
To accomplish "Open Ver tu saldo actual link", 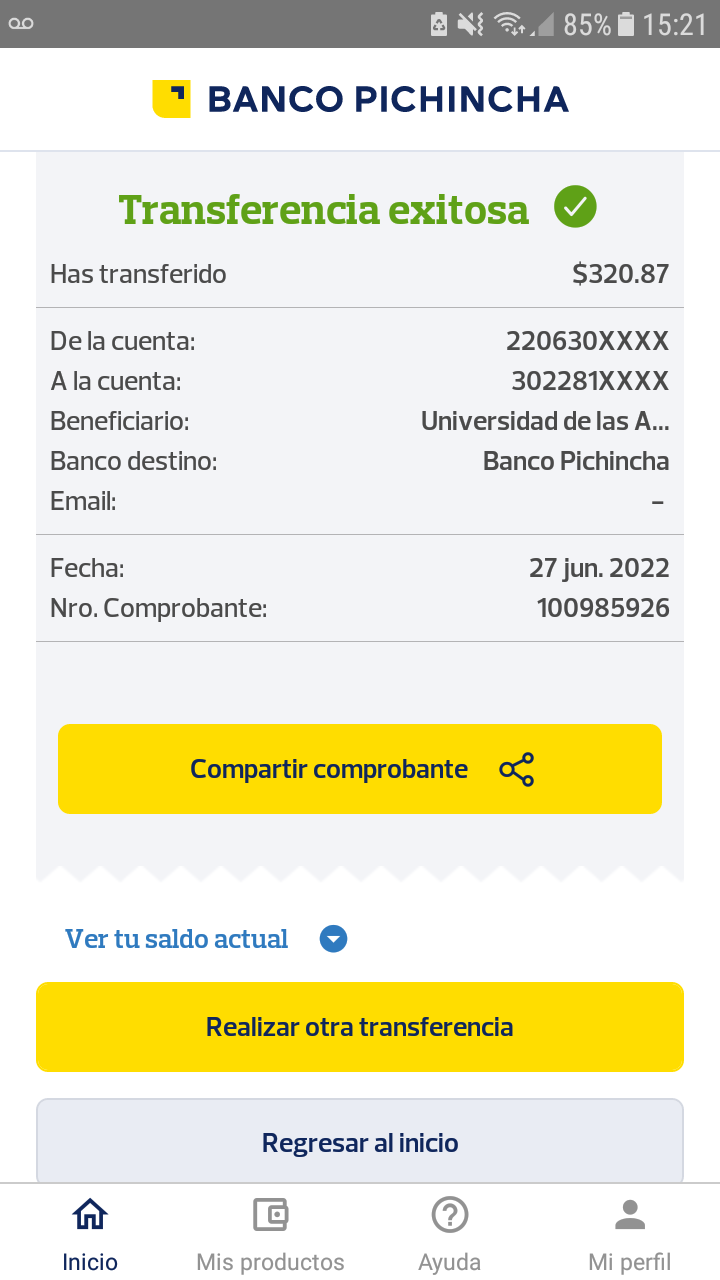I will (177, 939).
